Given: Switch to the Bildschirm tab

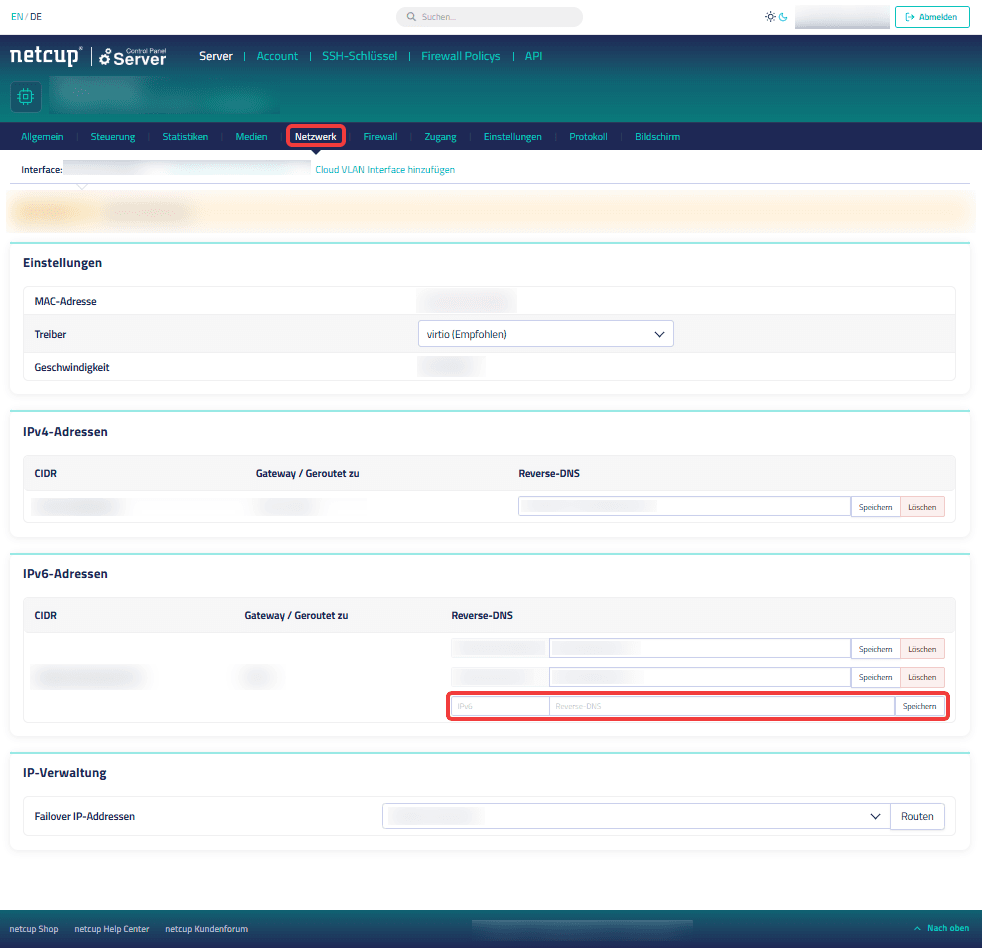Looking at the screenshot, I should (x=657, y=137).
